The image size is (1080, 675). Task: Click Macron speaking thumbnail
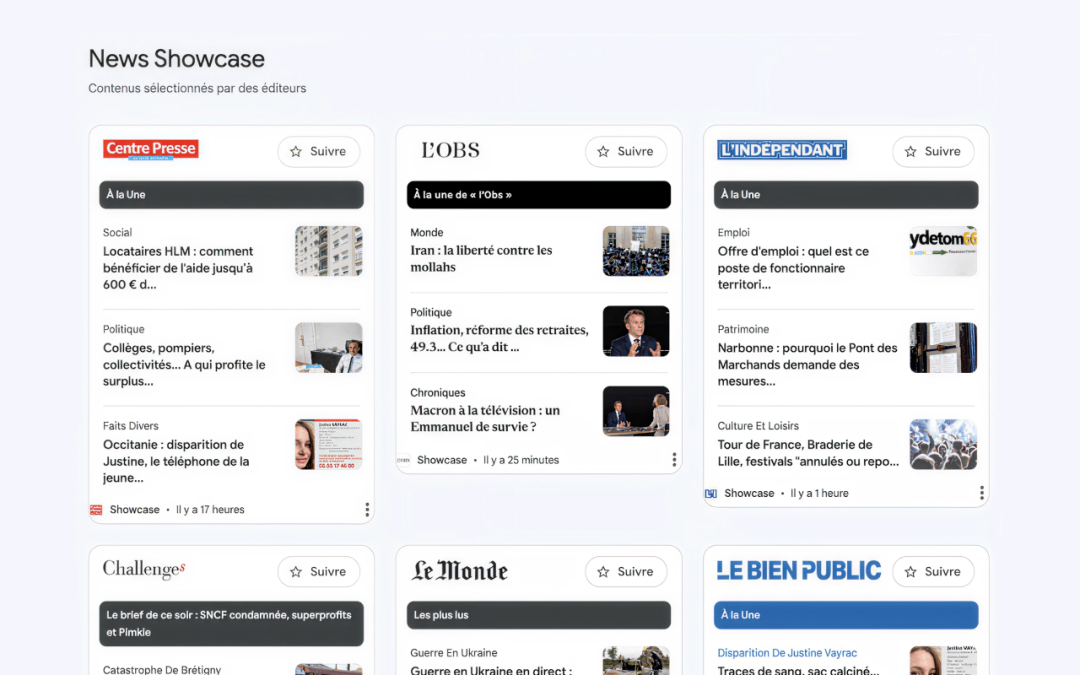point(636,331)
